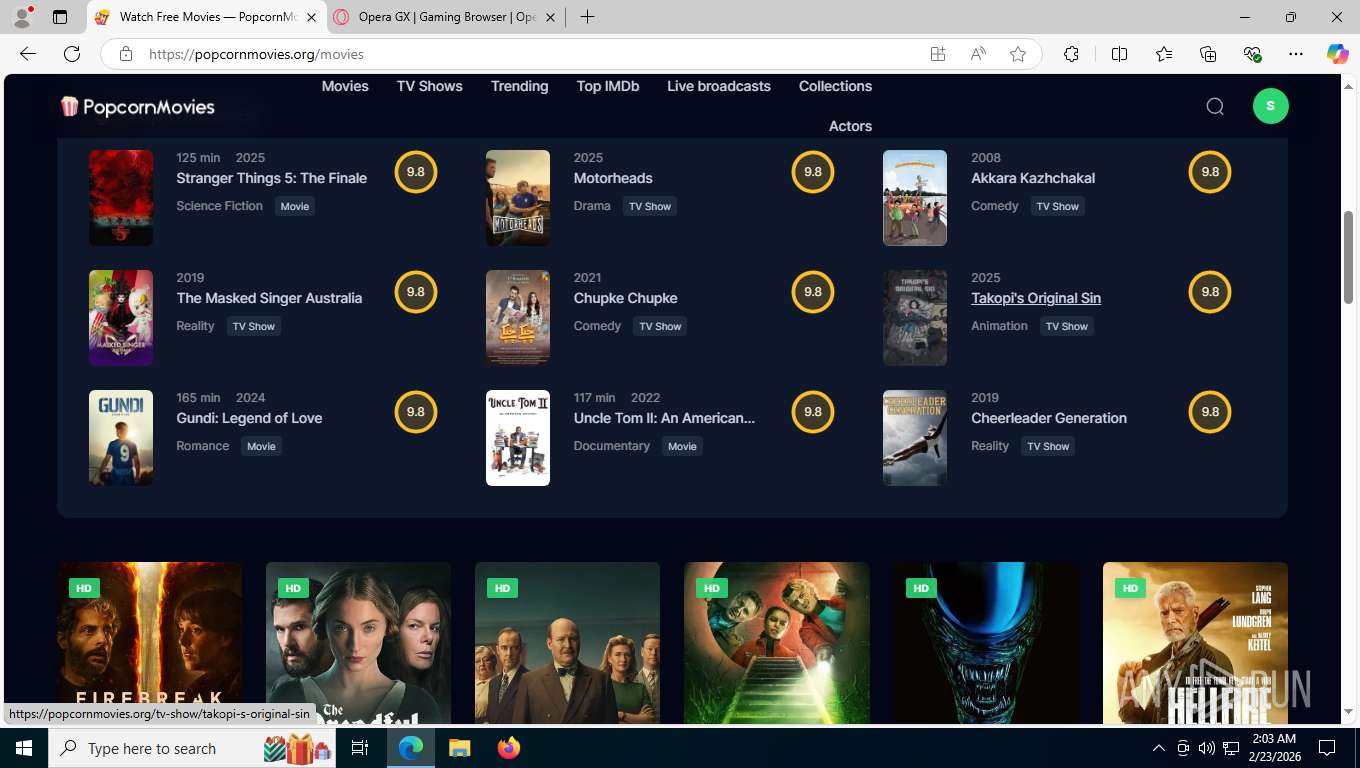Open the Cheerleader Generation title link
This screenshot has width=1360, height=768.
coord(1049,418)
